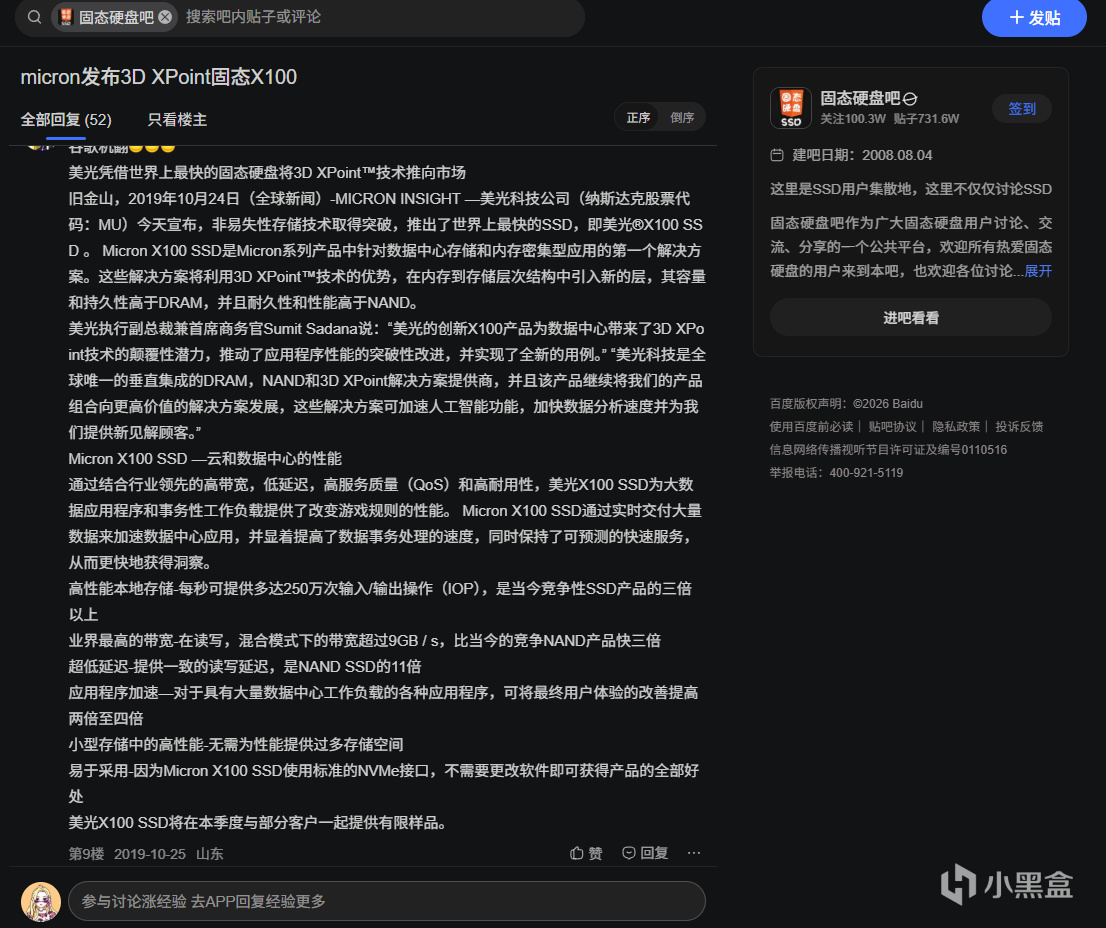Viewport: 1106px width, 928px height.
Task: Remove the 固态硬盘吧 search tag
Action: (165, 17)
